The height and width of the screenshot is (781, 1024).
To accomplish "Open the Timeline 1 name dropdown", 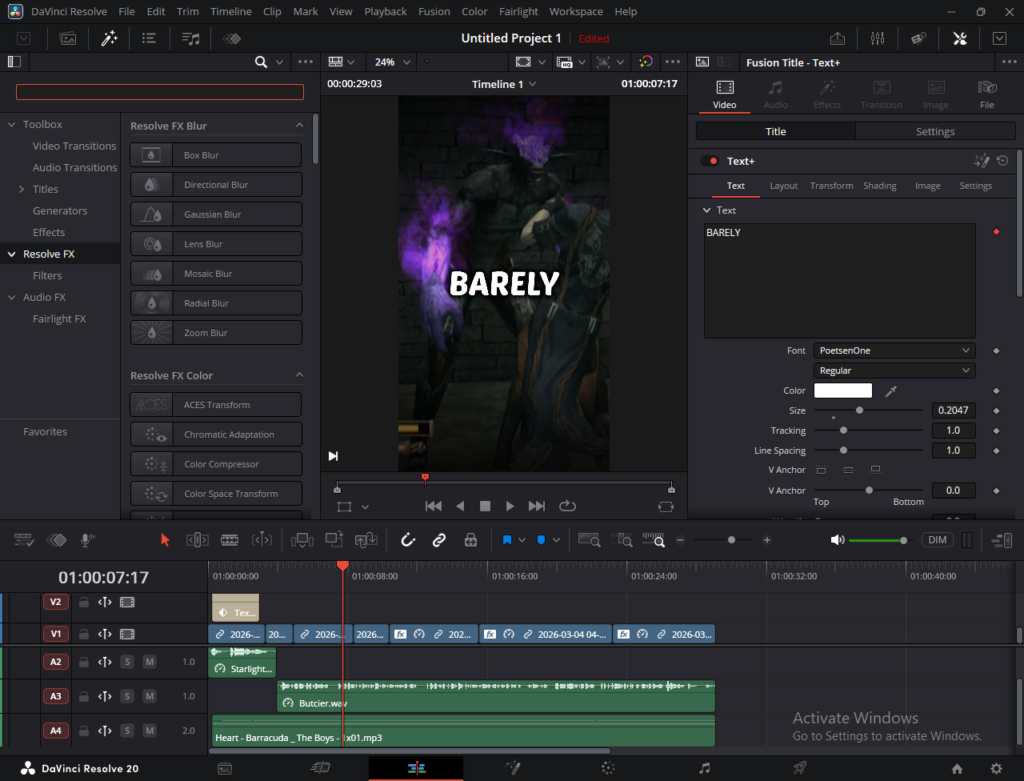I will (x=504, y=84).
